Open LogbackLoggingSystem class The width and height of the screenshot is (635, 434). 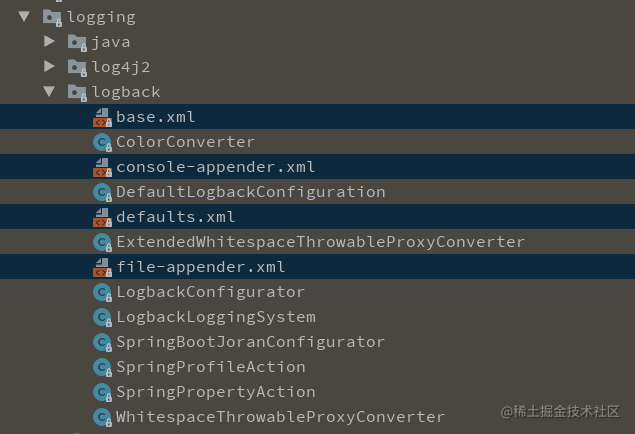coord(215,317)
